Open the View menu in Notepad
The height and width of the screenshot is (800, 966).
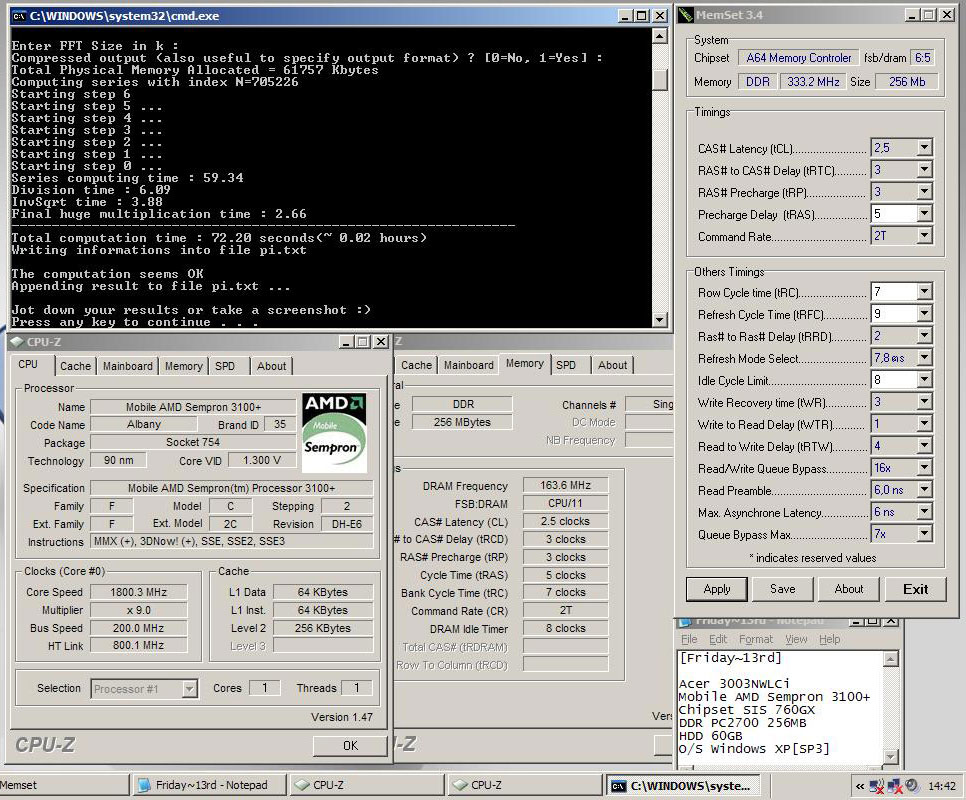coord(796,639)
